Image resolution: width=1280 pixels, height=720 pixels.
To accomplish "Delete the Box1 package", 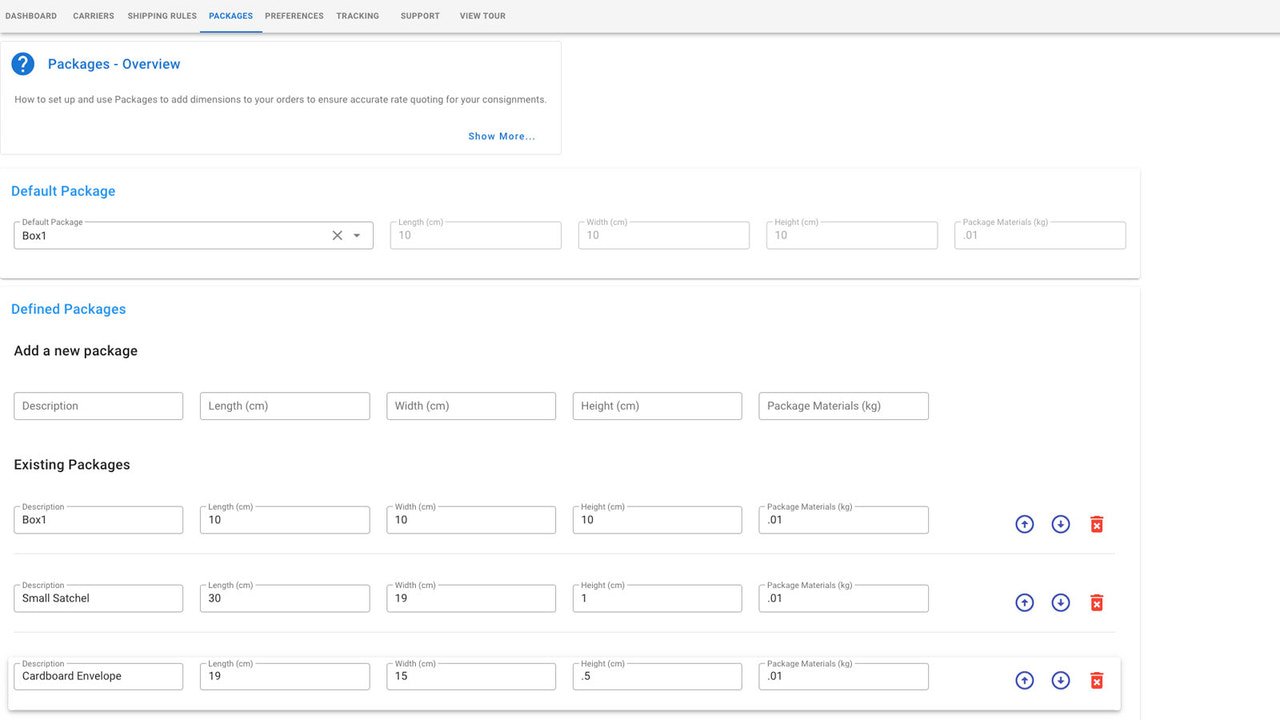I will 1096,523.
